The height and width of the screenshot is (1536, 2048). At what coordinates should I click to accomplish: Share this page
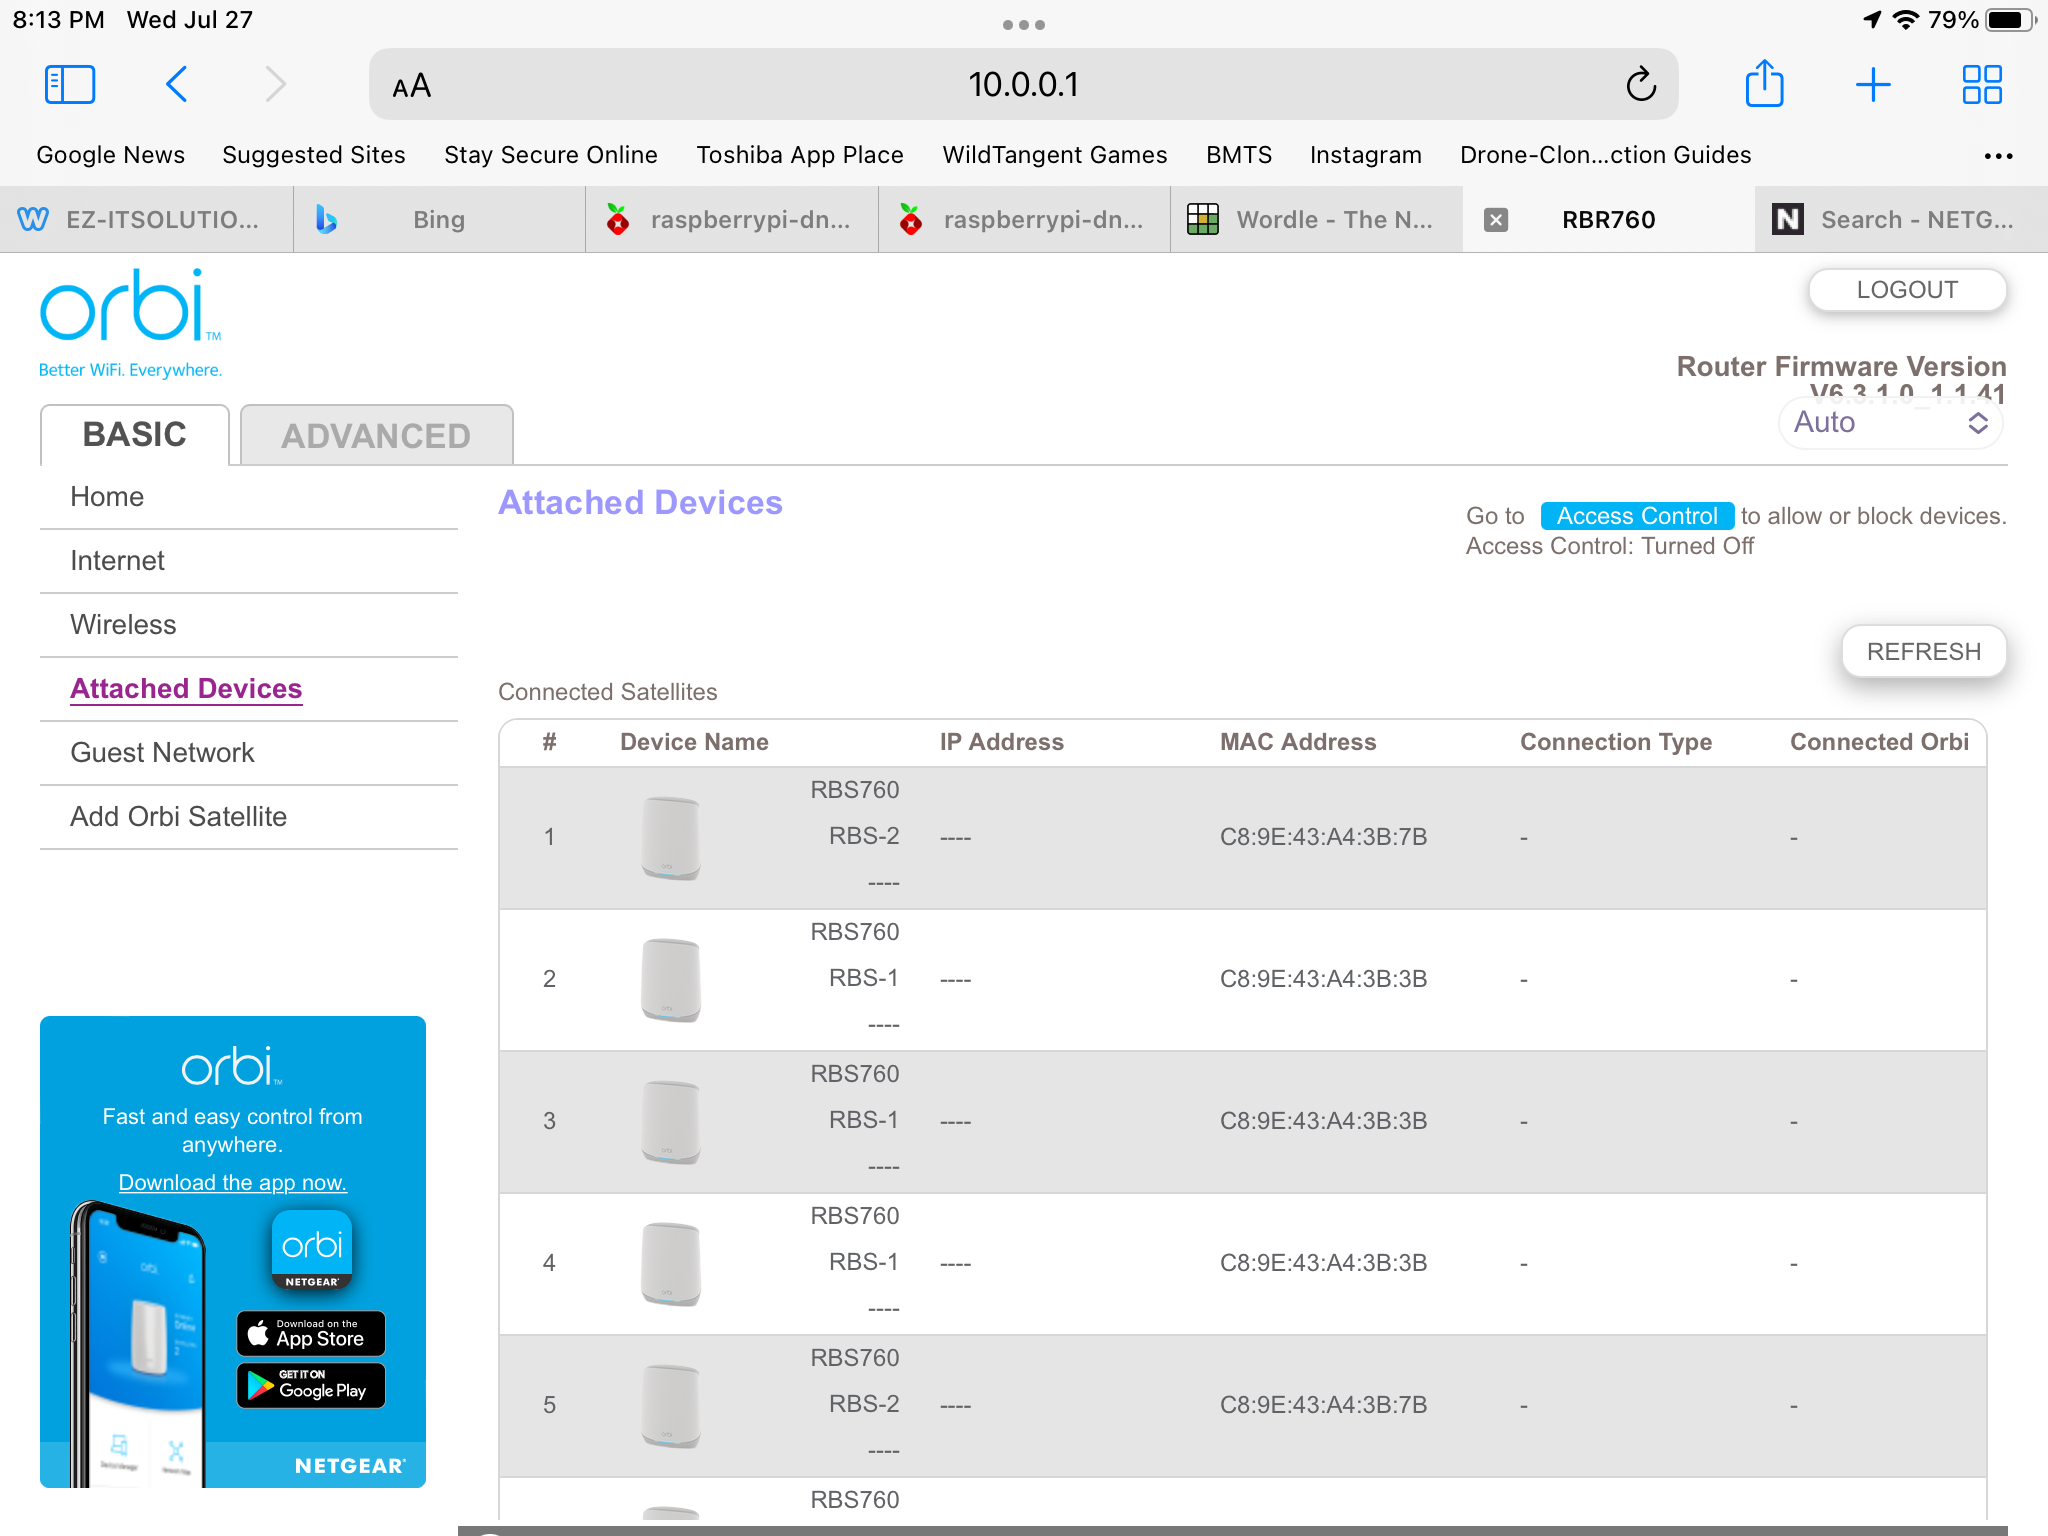pos(1765,84)
